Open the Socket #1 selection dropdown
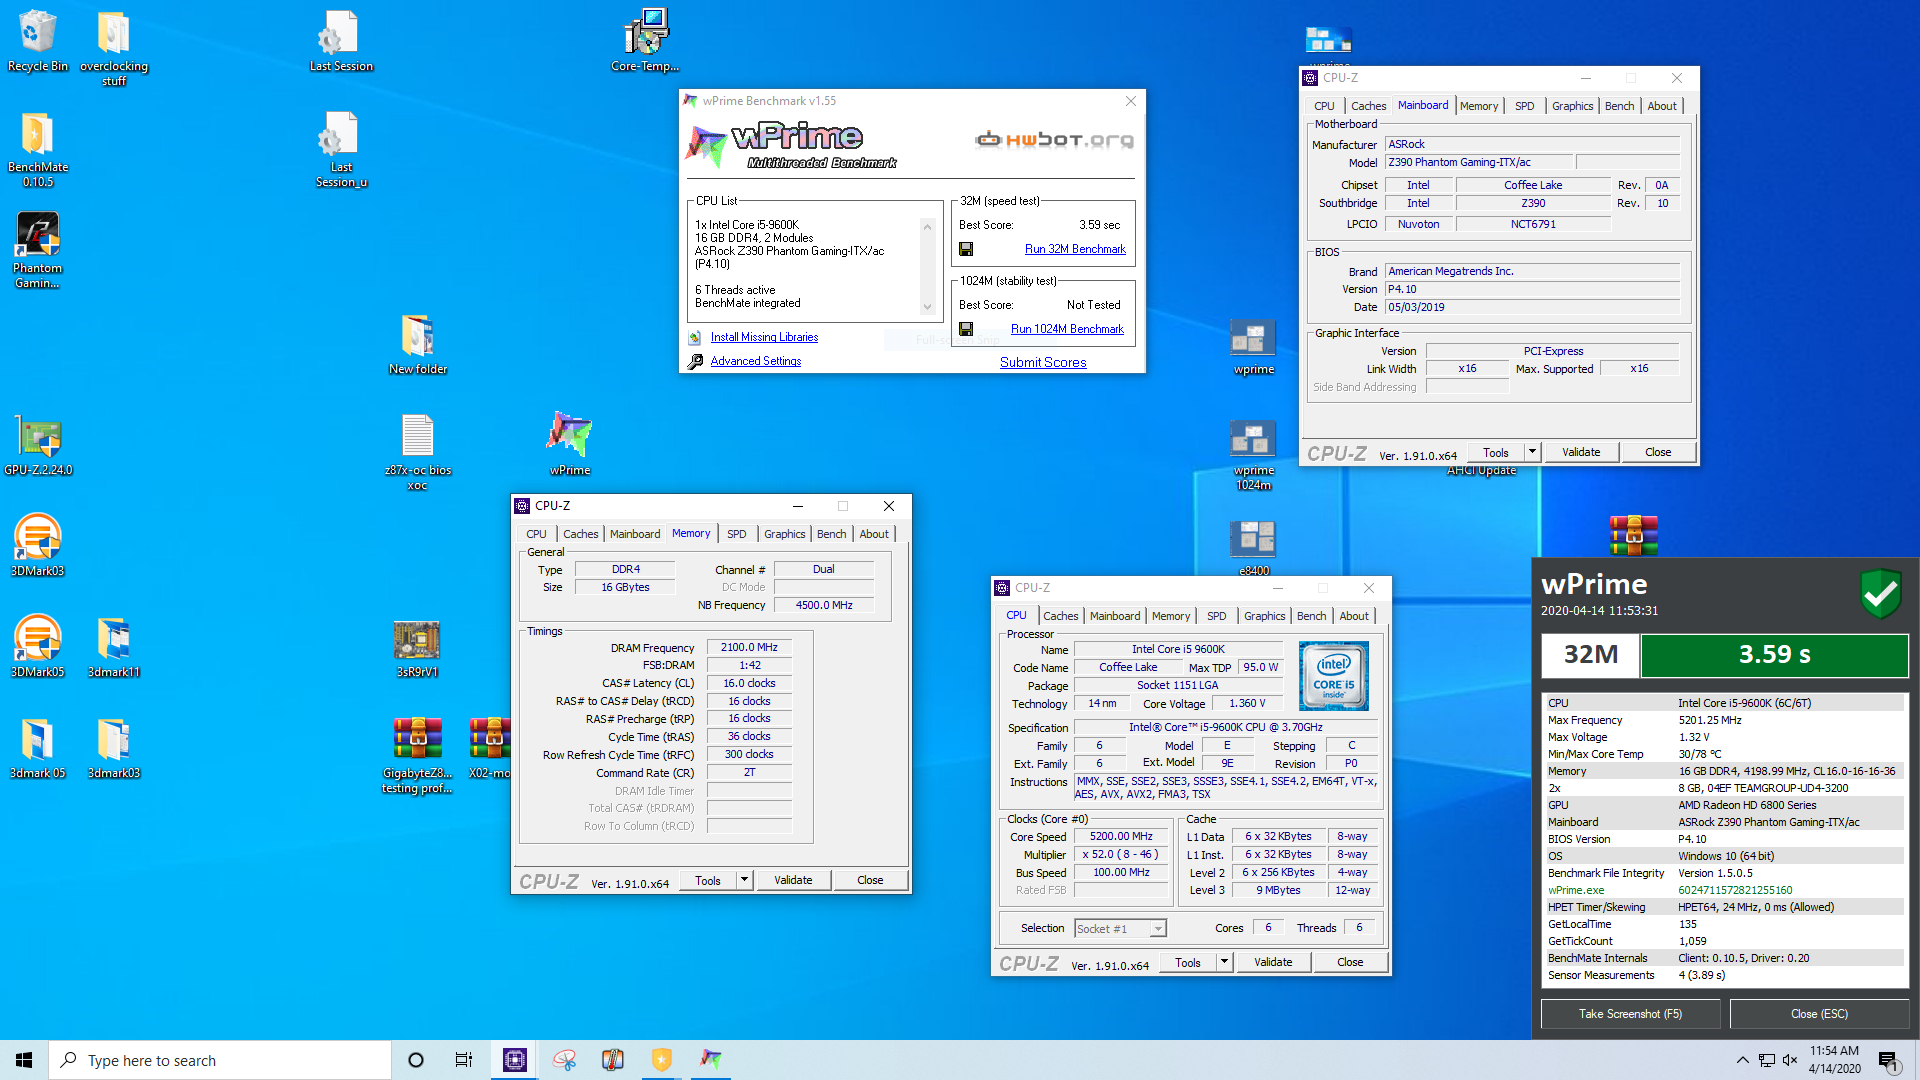 coord(1120,929)
